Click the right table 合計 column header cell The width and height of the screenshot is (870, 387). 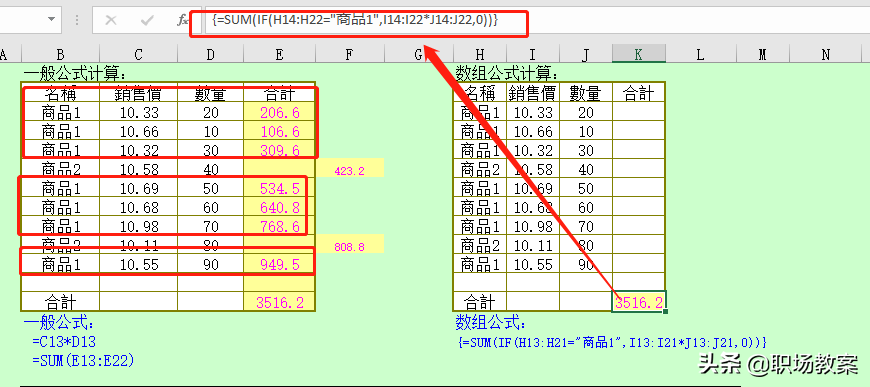639,93
